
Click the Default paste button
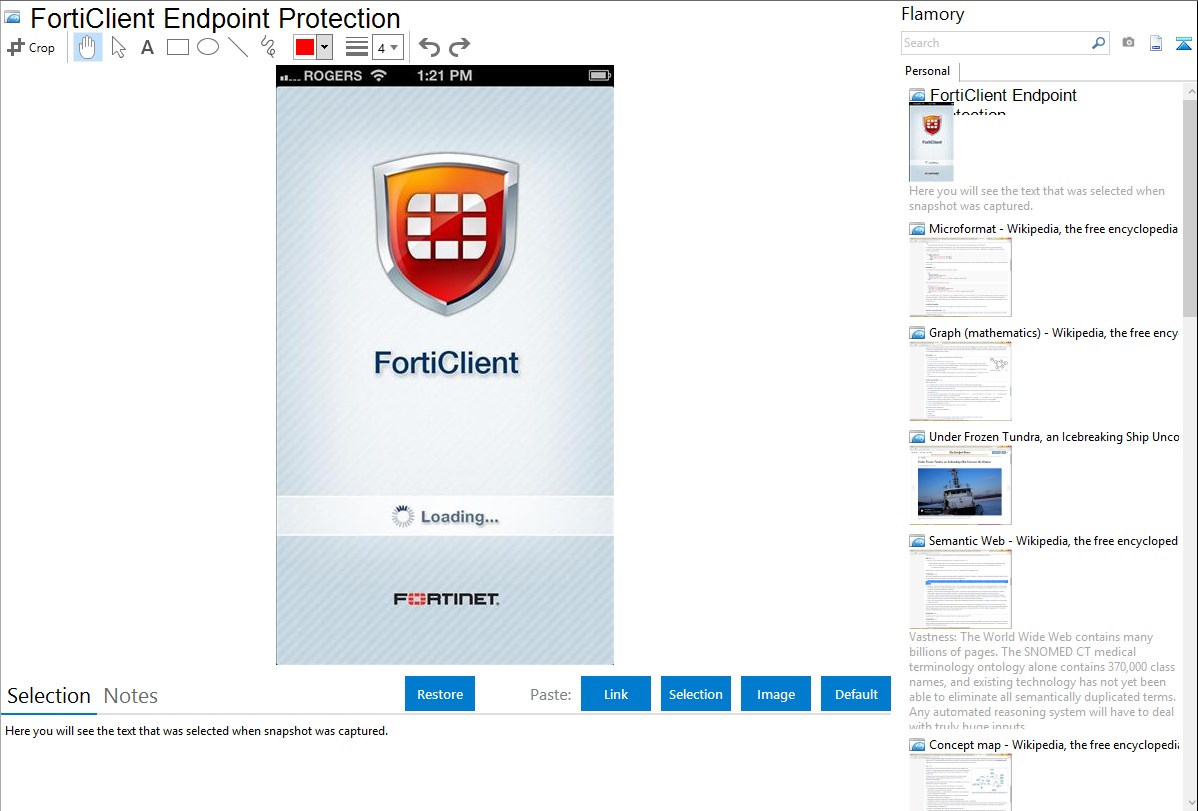856,694
